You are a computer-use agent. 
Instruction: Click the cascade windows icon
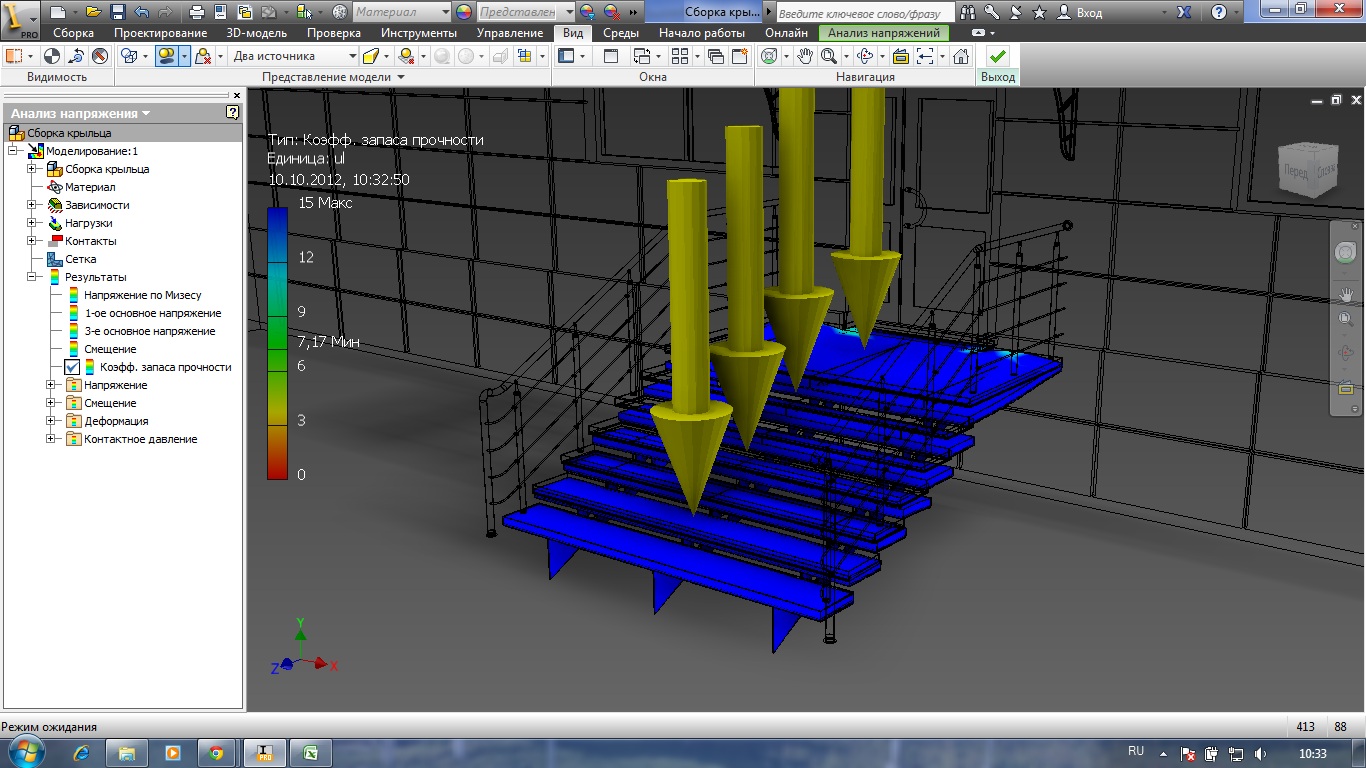point(715,56)
